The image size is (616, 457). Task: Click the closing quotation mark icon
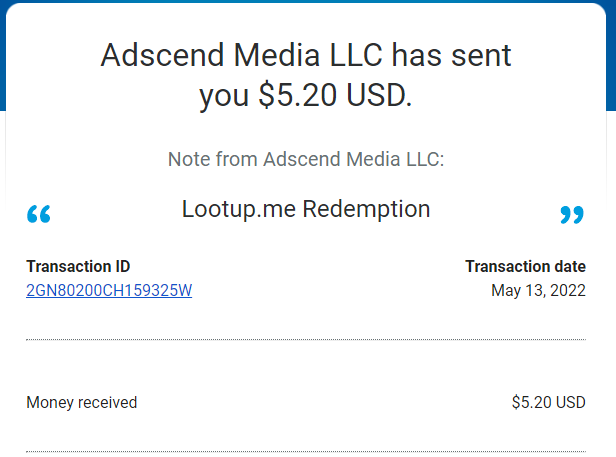click(x=571, y=214)
